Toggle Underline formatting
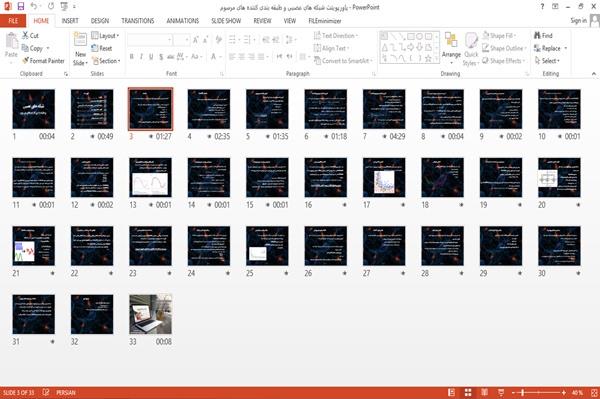 click(151, 57)
